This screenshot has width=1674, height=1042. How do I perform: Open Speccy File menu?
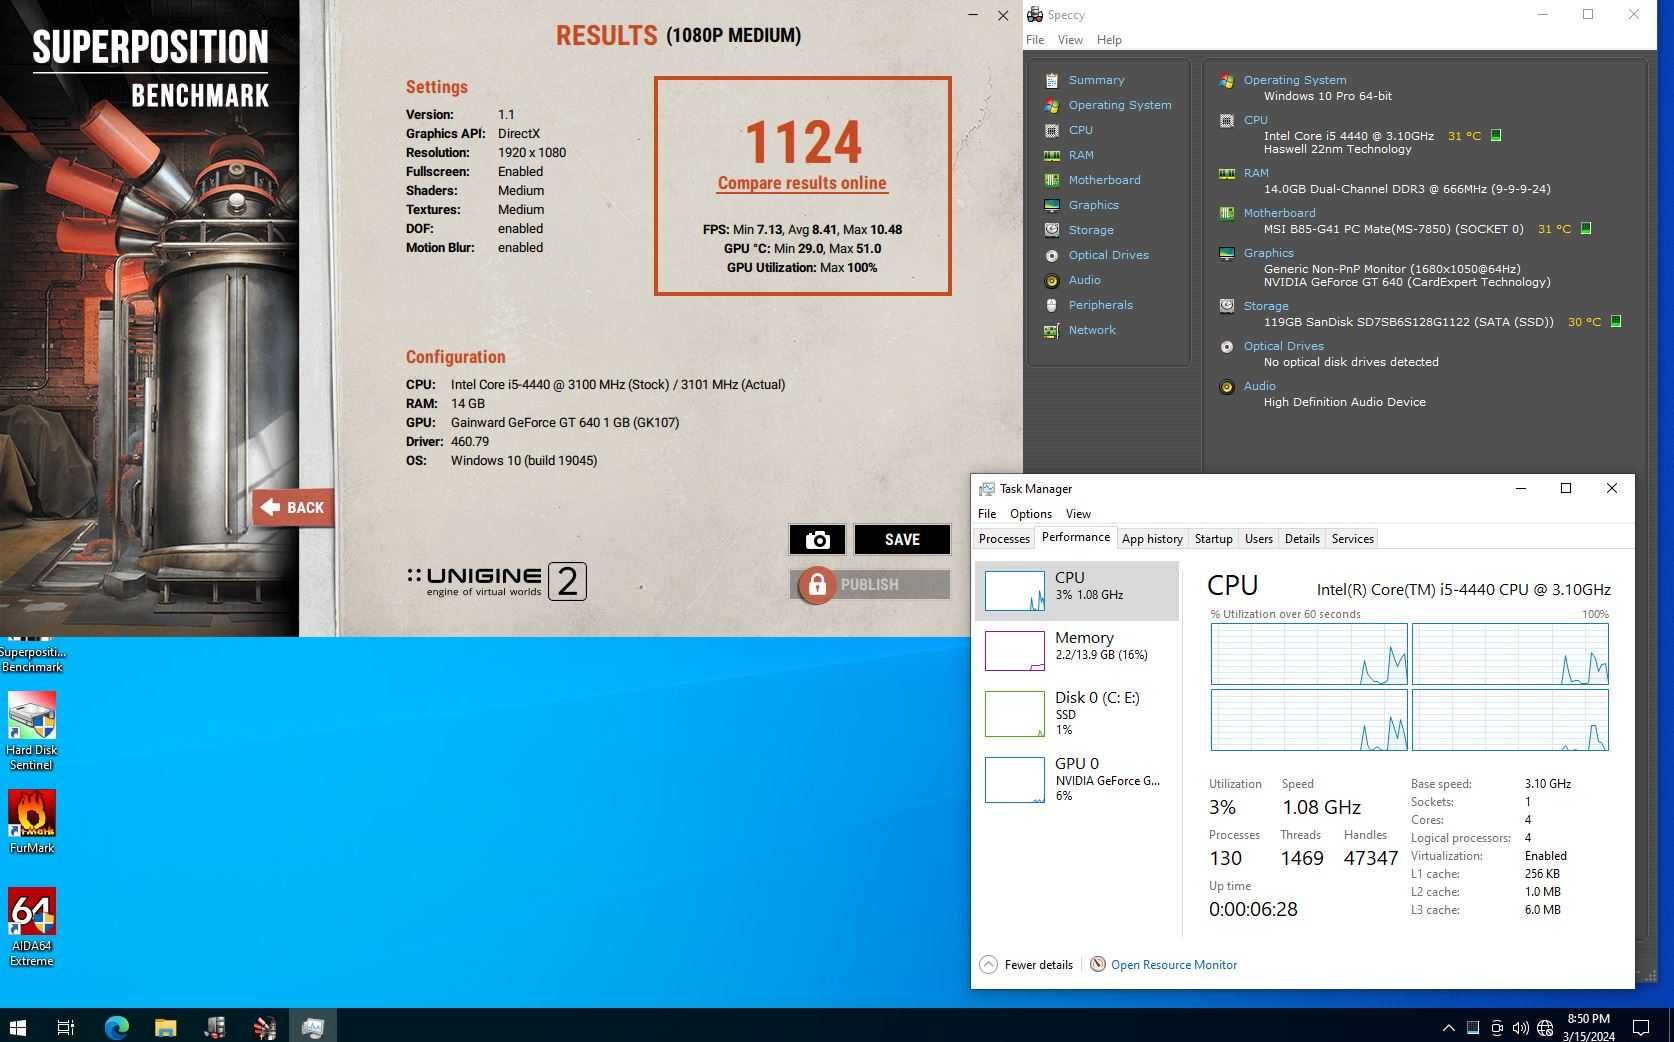[1035, 40]
